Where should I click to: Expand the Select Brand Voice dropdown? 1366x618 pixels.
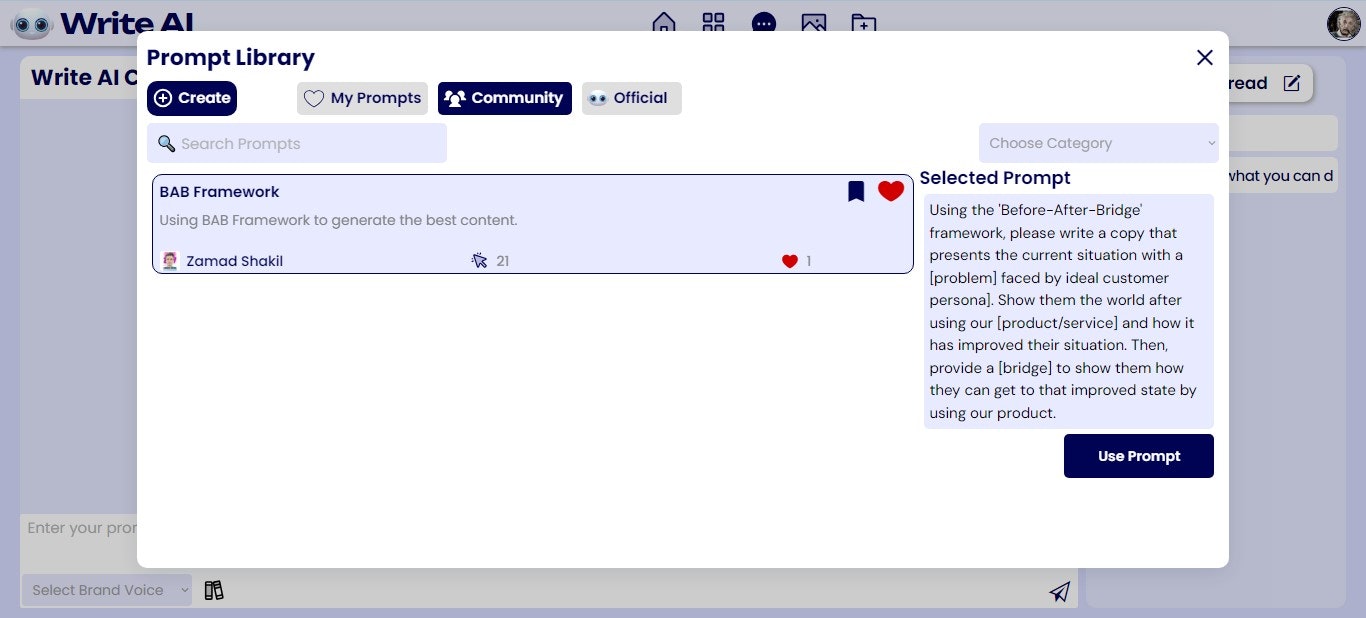pyautogui.click(x=105, y=590)
